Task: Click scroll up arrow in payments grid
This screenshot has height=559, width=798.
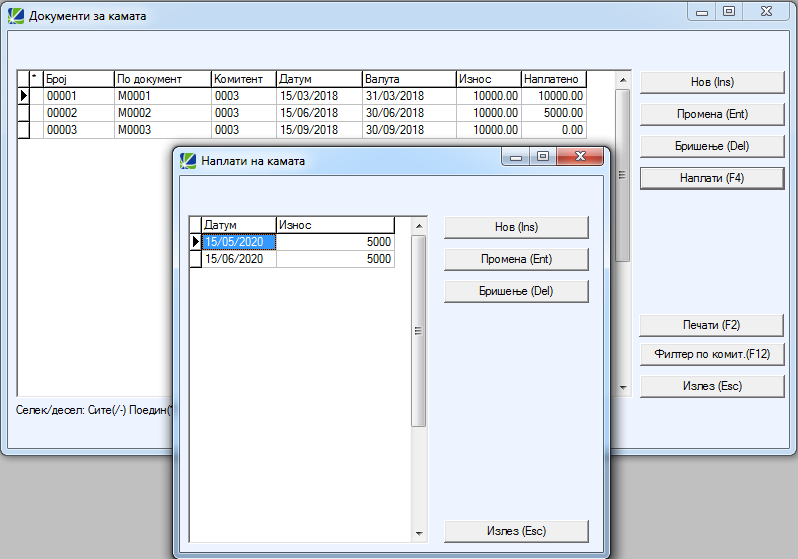Action: [419, 226]
